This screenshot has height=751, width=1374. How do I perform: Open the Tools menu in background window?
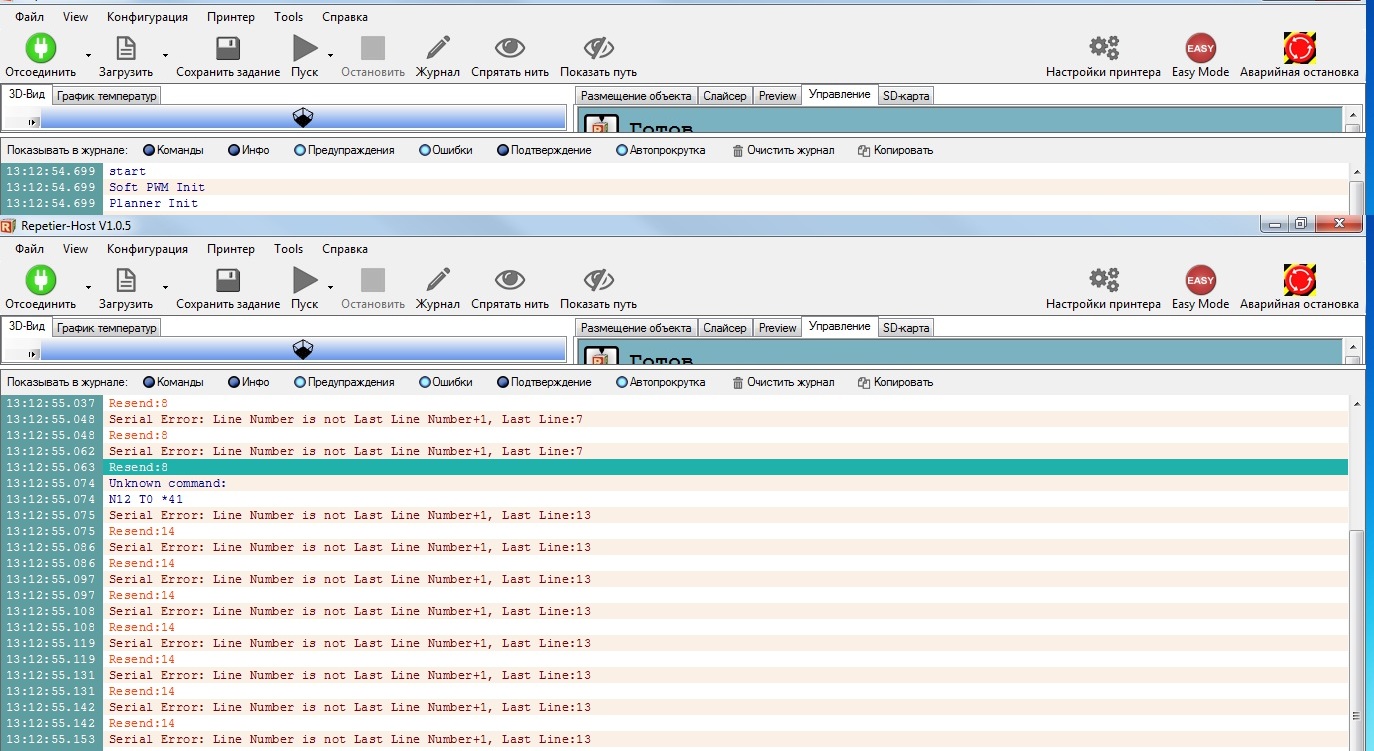288,17
